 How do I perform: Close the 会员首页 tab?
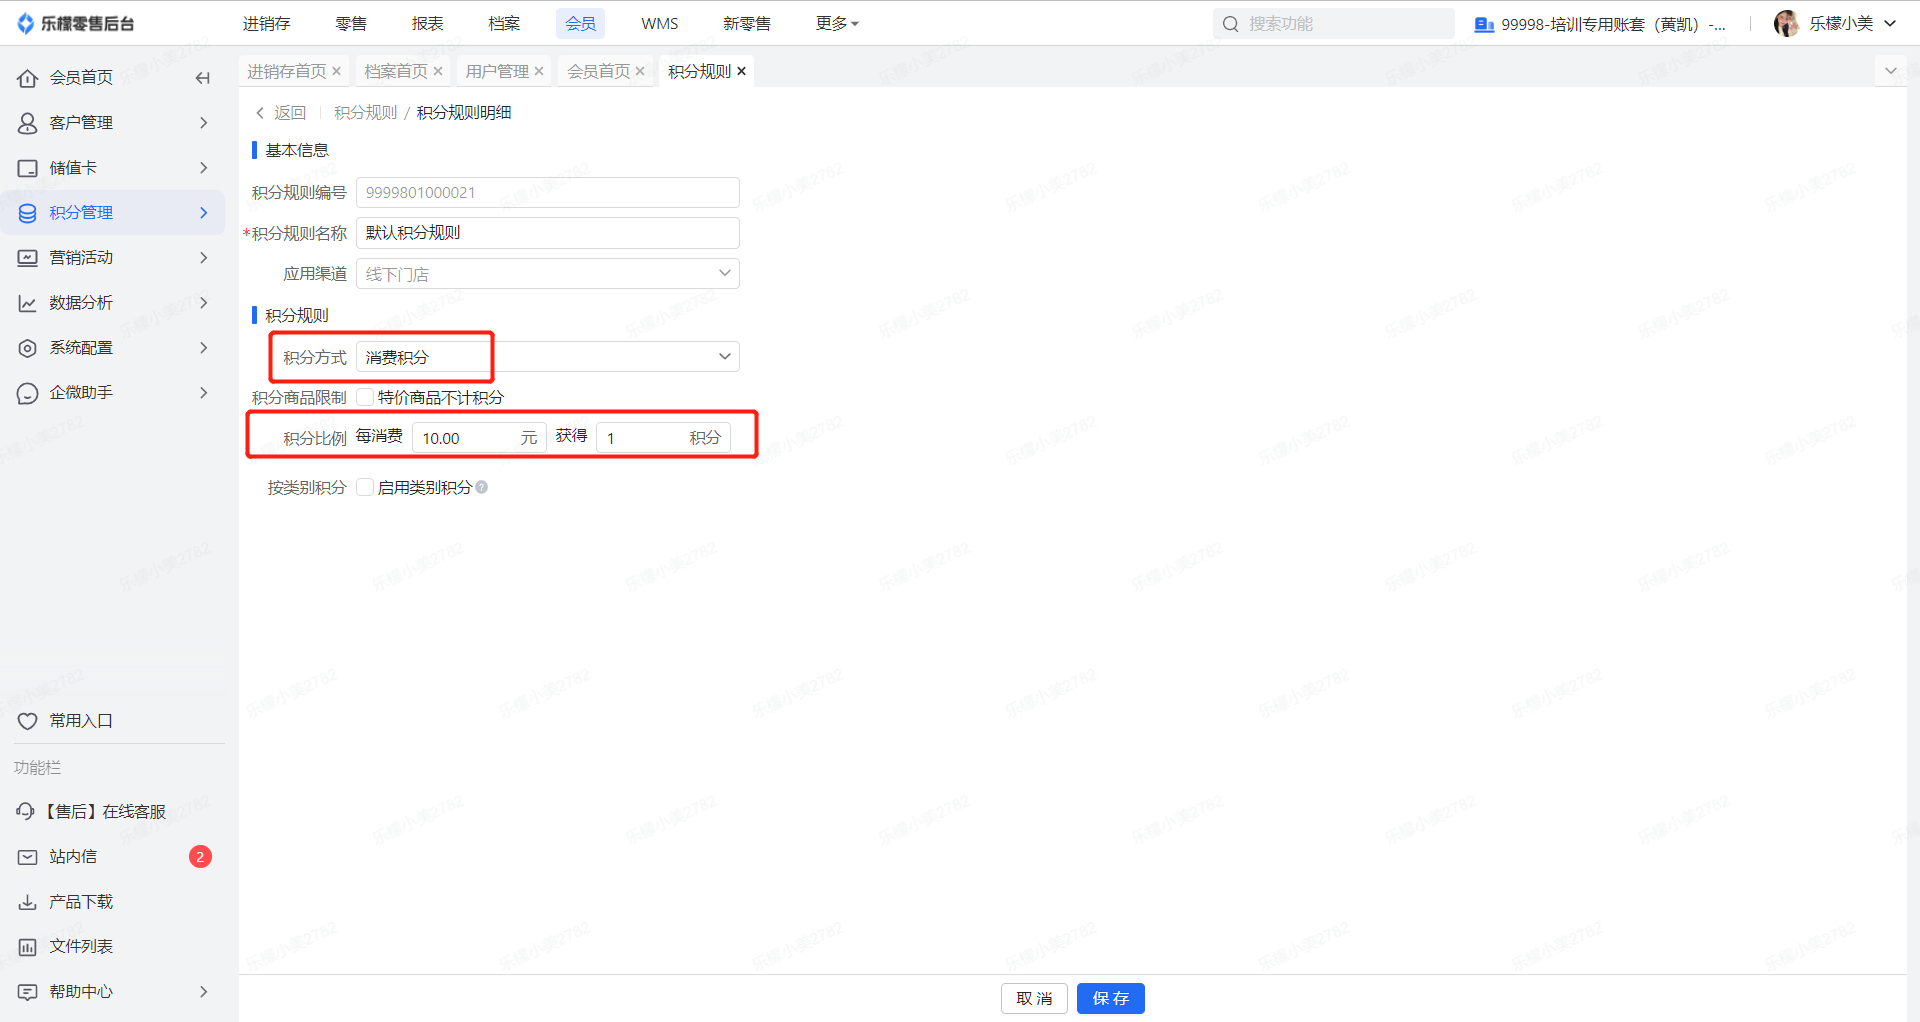coord(640,71)
